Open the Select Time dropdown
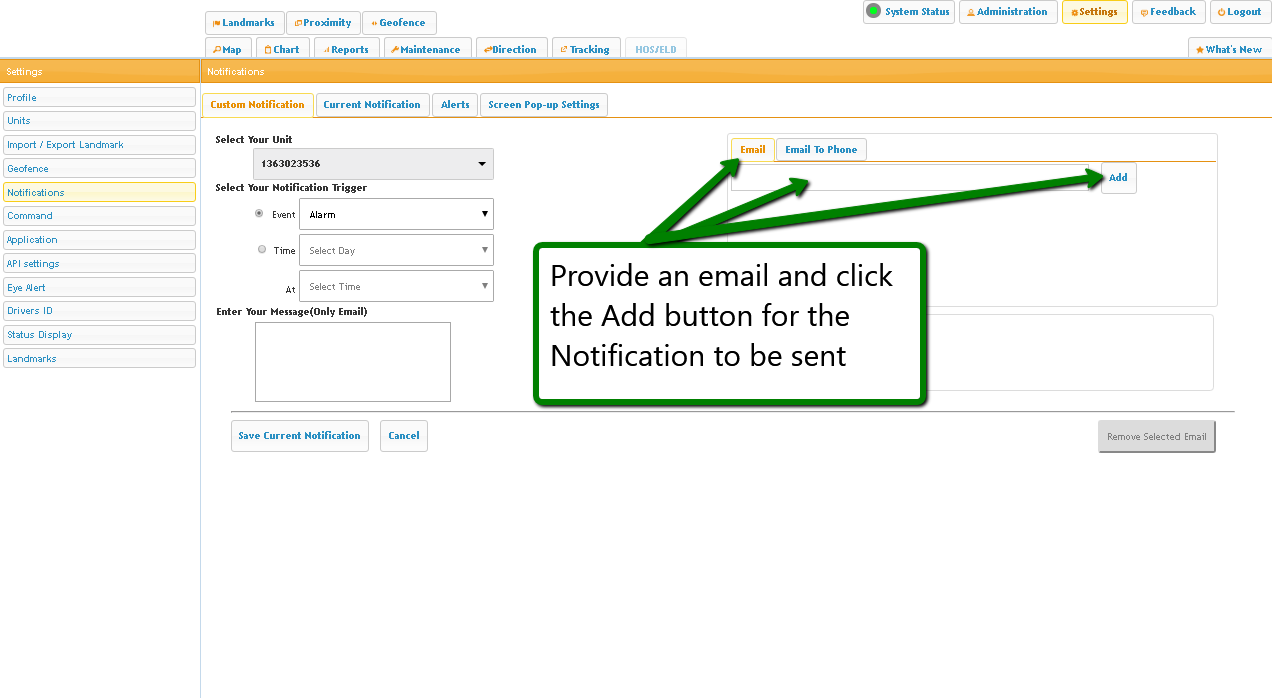This screenshot has width=1272, height=698. [x=396, y=286]
